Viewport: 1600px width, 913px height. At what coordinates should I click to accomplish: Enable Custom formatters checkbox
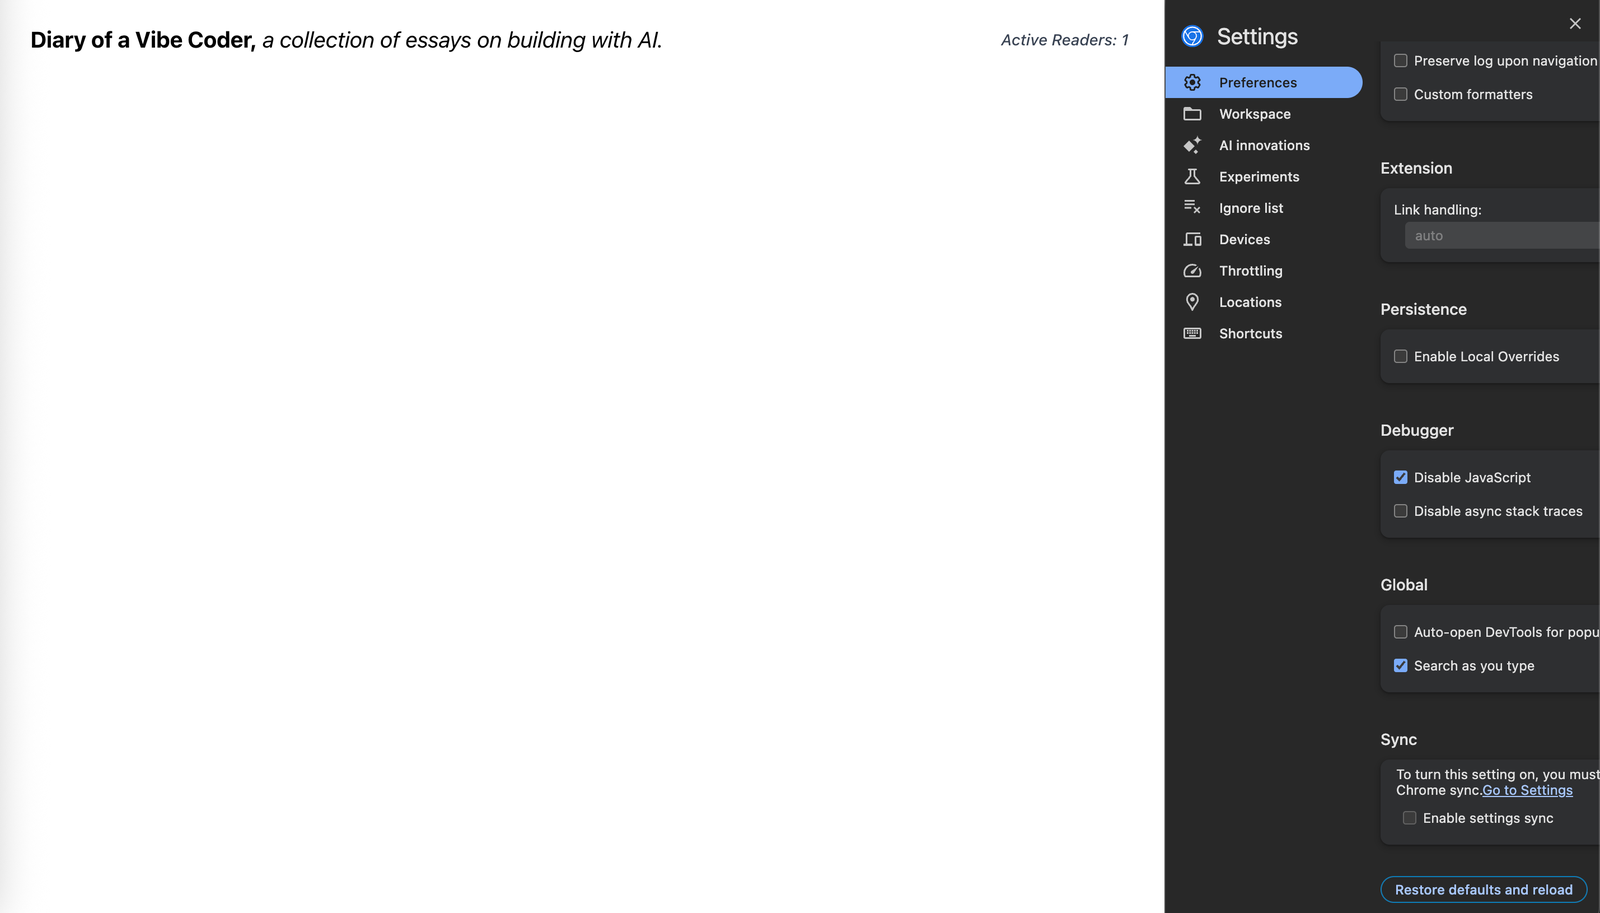pos(1400,95)
